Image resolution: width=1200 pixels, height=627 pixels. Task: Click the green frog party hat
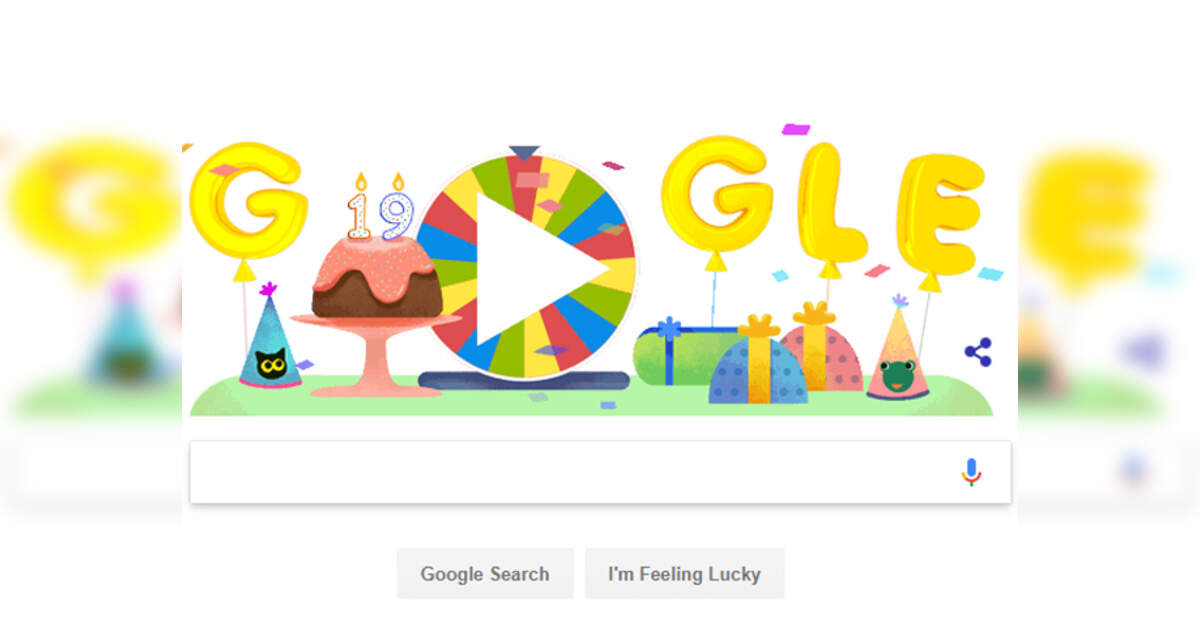coord(897,349)
